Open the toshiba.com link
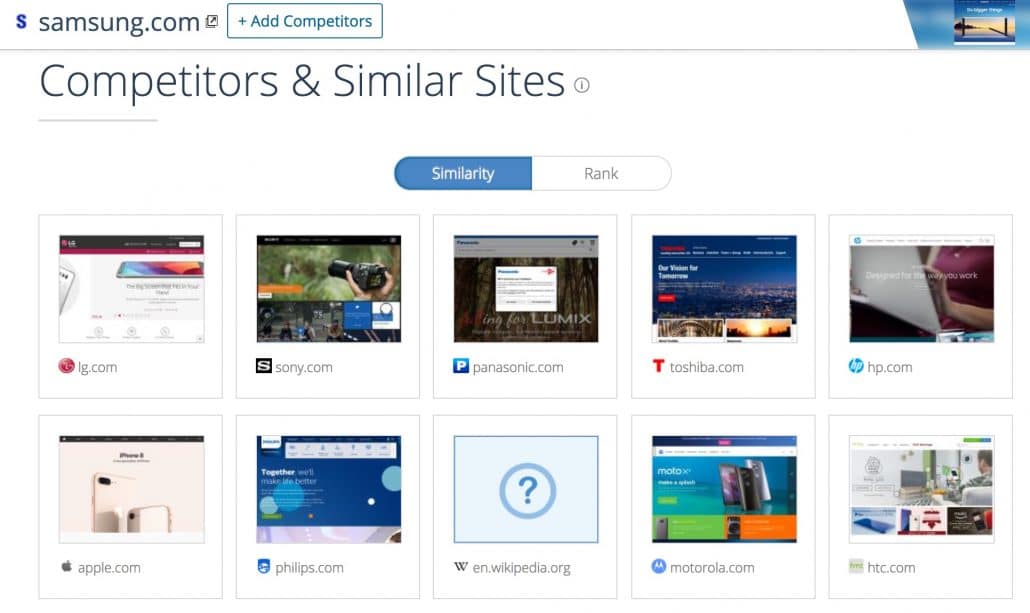 pyautogui.click(x=706, y=367)
